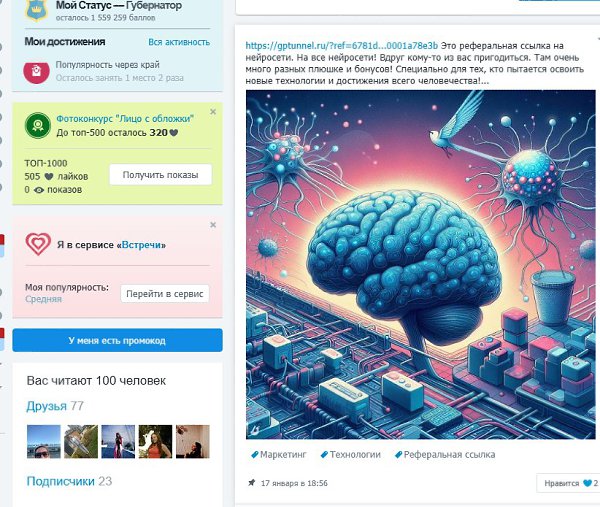The height and width of the screenshot is (507, 600).
Task: Click the pink Популярность через край achievement icon
Action: click(x=36, y=72)
